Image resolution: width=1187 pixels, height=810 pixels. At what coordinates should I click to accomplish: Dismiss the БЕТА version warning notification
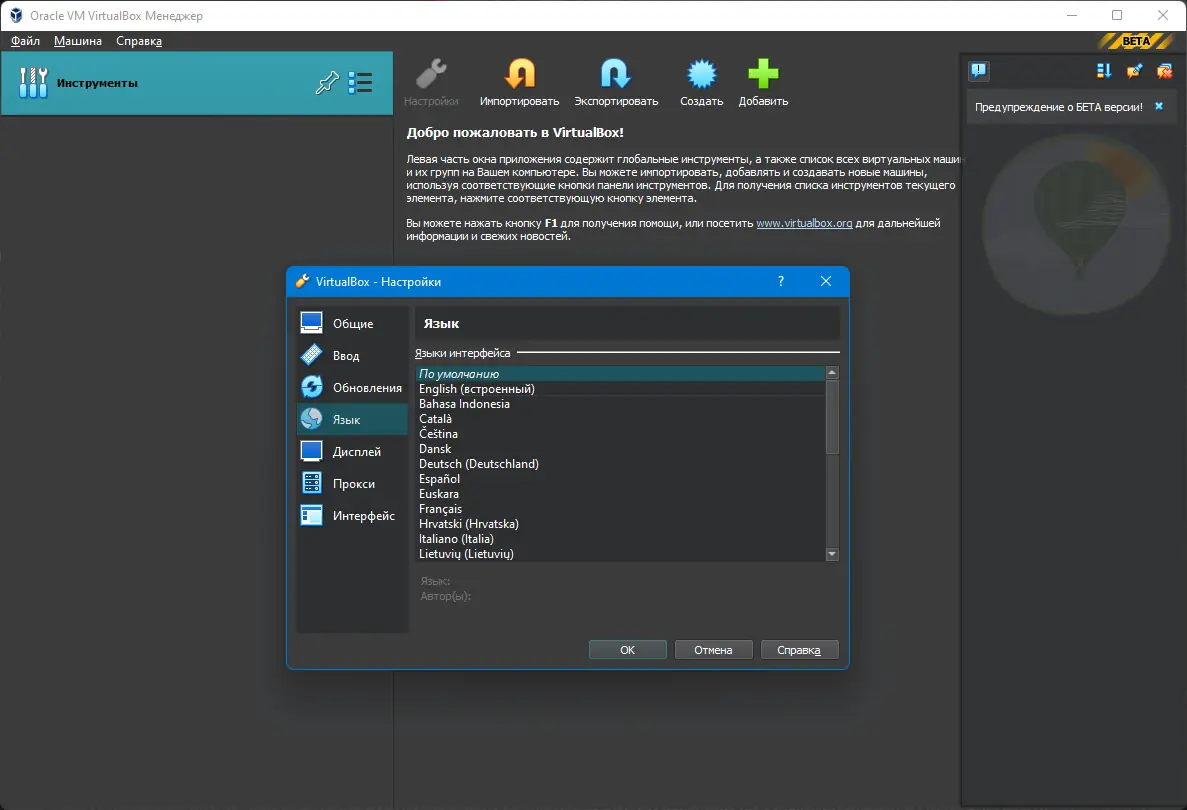[x=1158, y=107]
